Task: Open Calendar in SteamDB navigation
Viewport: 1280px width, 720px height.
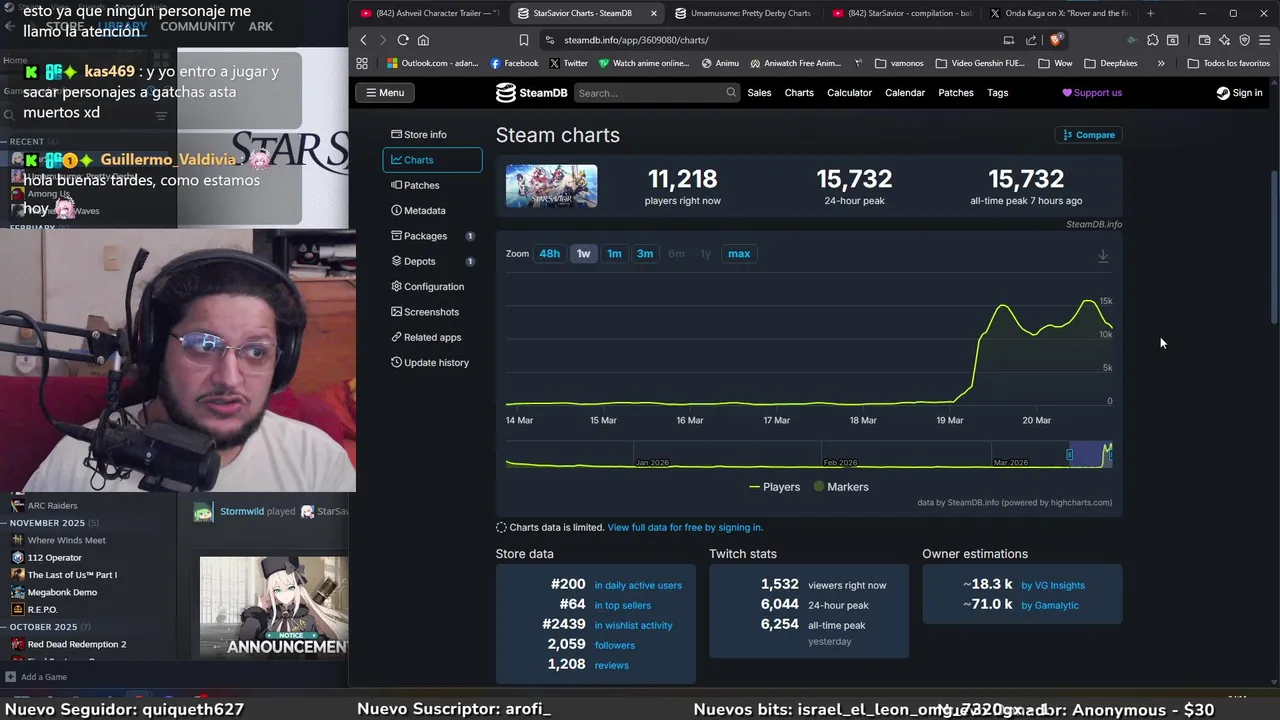Action: coord(905,93)
